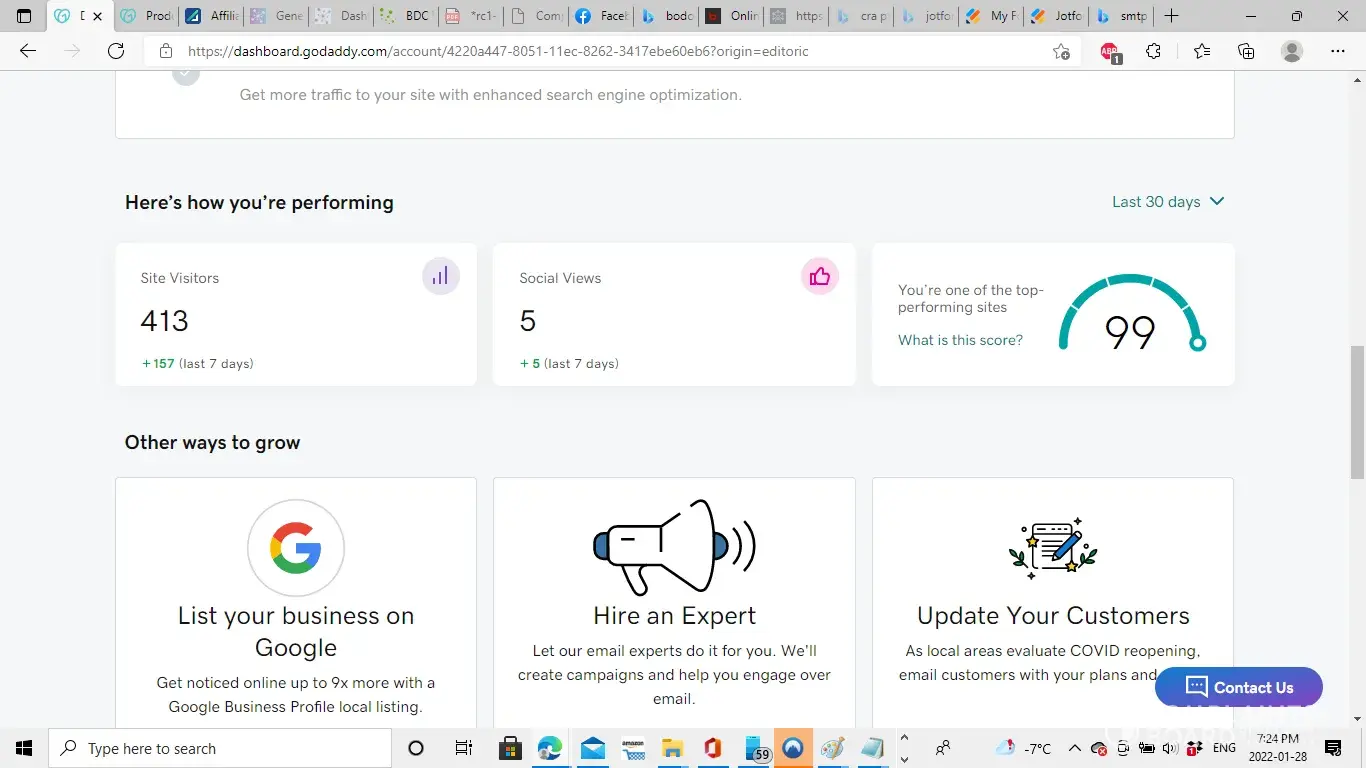Click the performance score 99 gauge
The height and width of the screenshot is (768, 1366).
(1131, 316)
